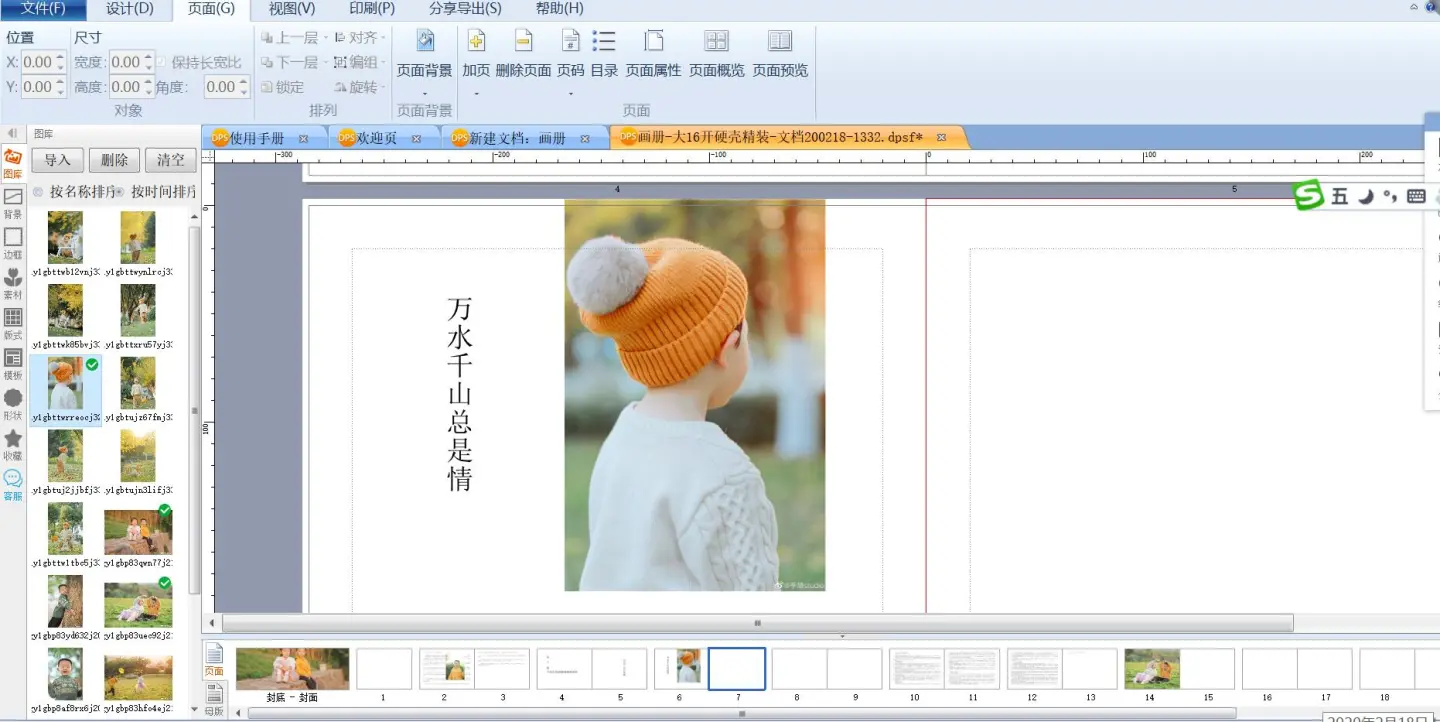Open the 文件(F) menu
This screenshot has width=1440, height=722.
tap(43, 9)
